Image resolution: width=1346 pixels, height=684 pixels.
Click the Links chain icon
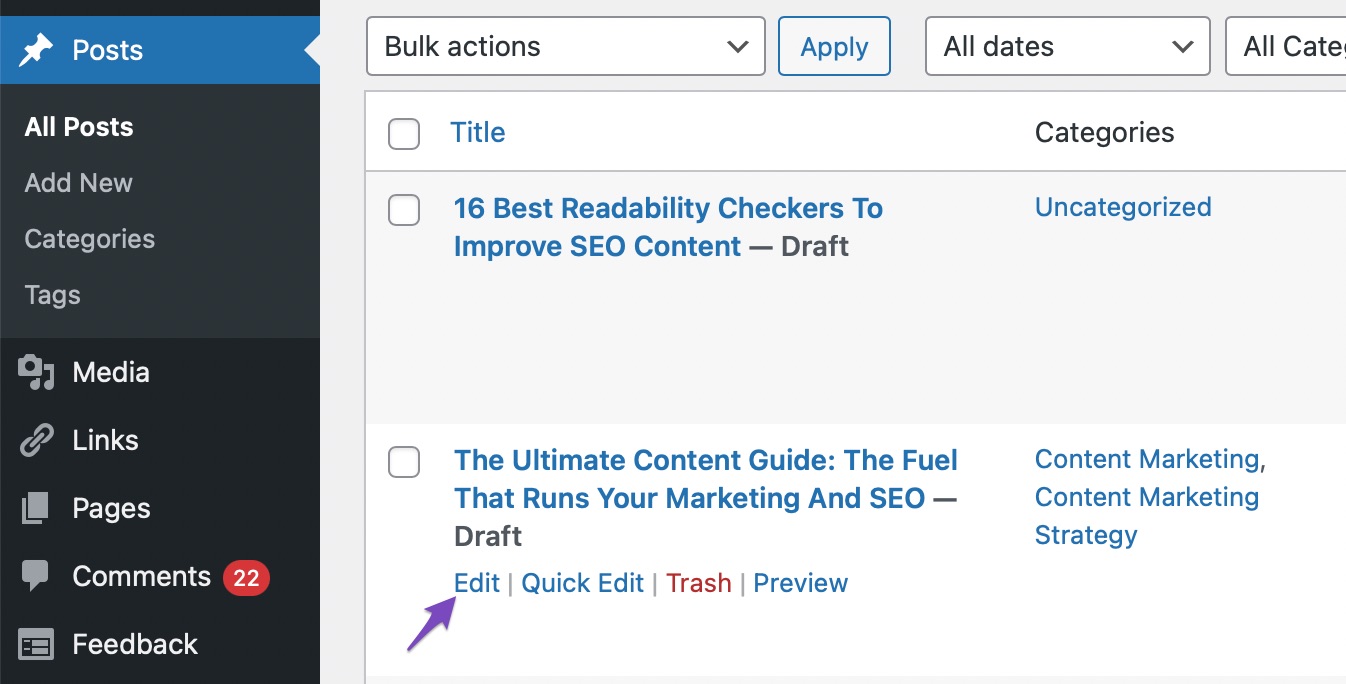36,440
